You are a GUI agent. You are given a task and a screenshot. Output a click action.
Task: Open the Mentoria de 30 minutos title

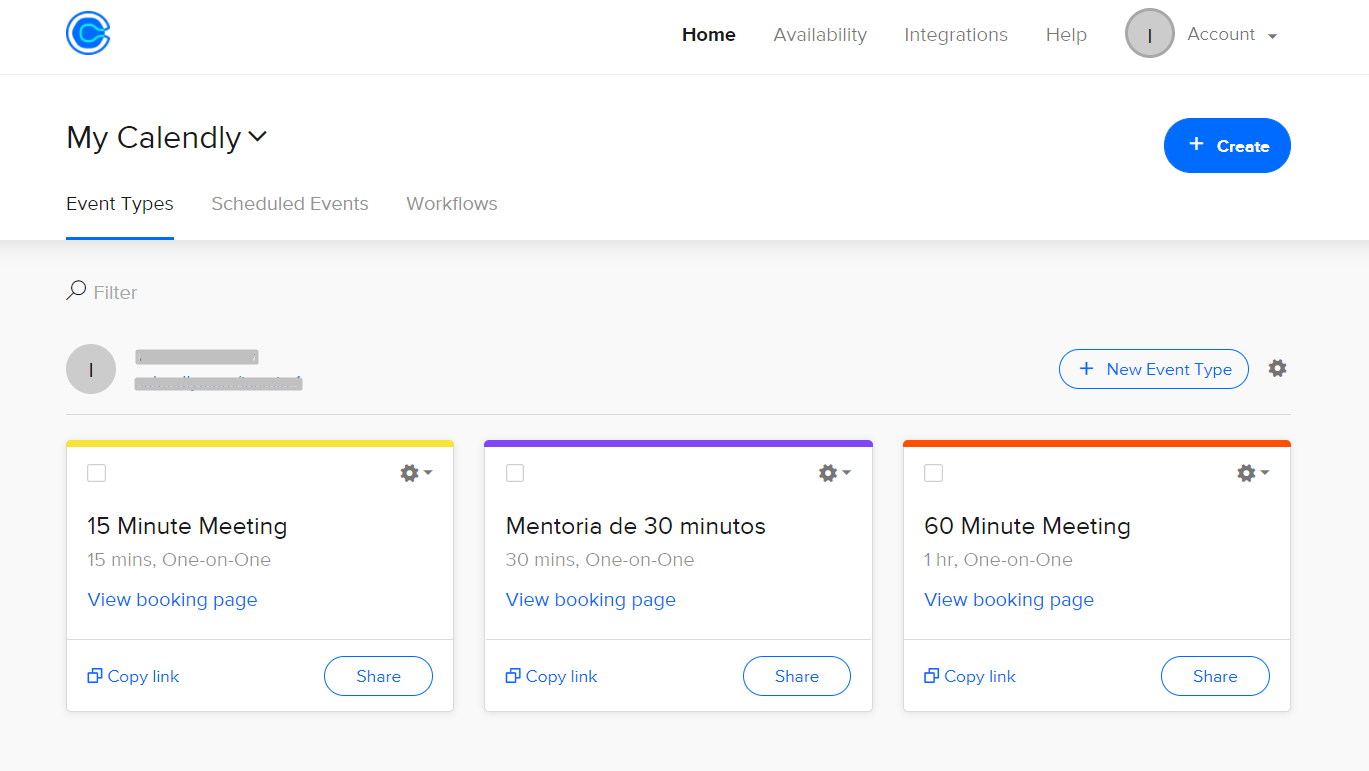coord(636,526)
